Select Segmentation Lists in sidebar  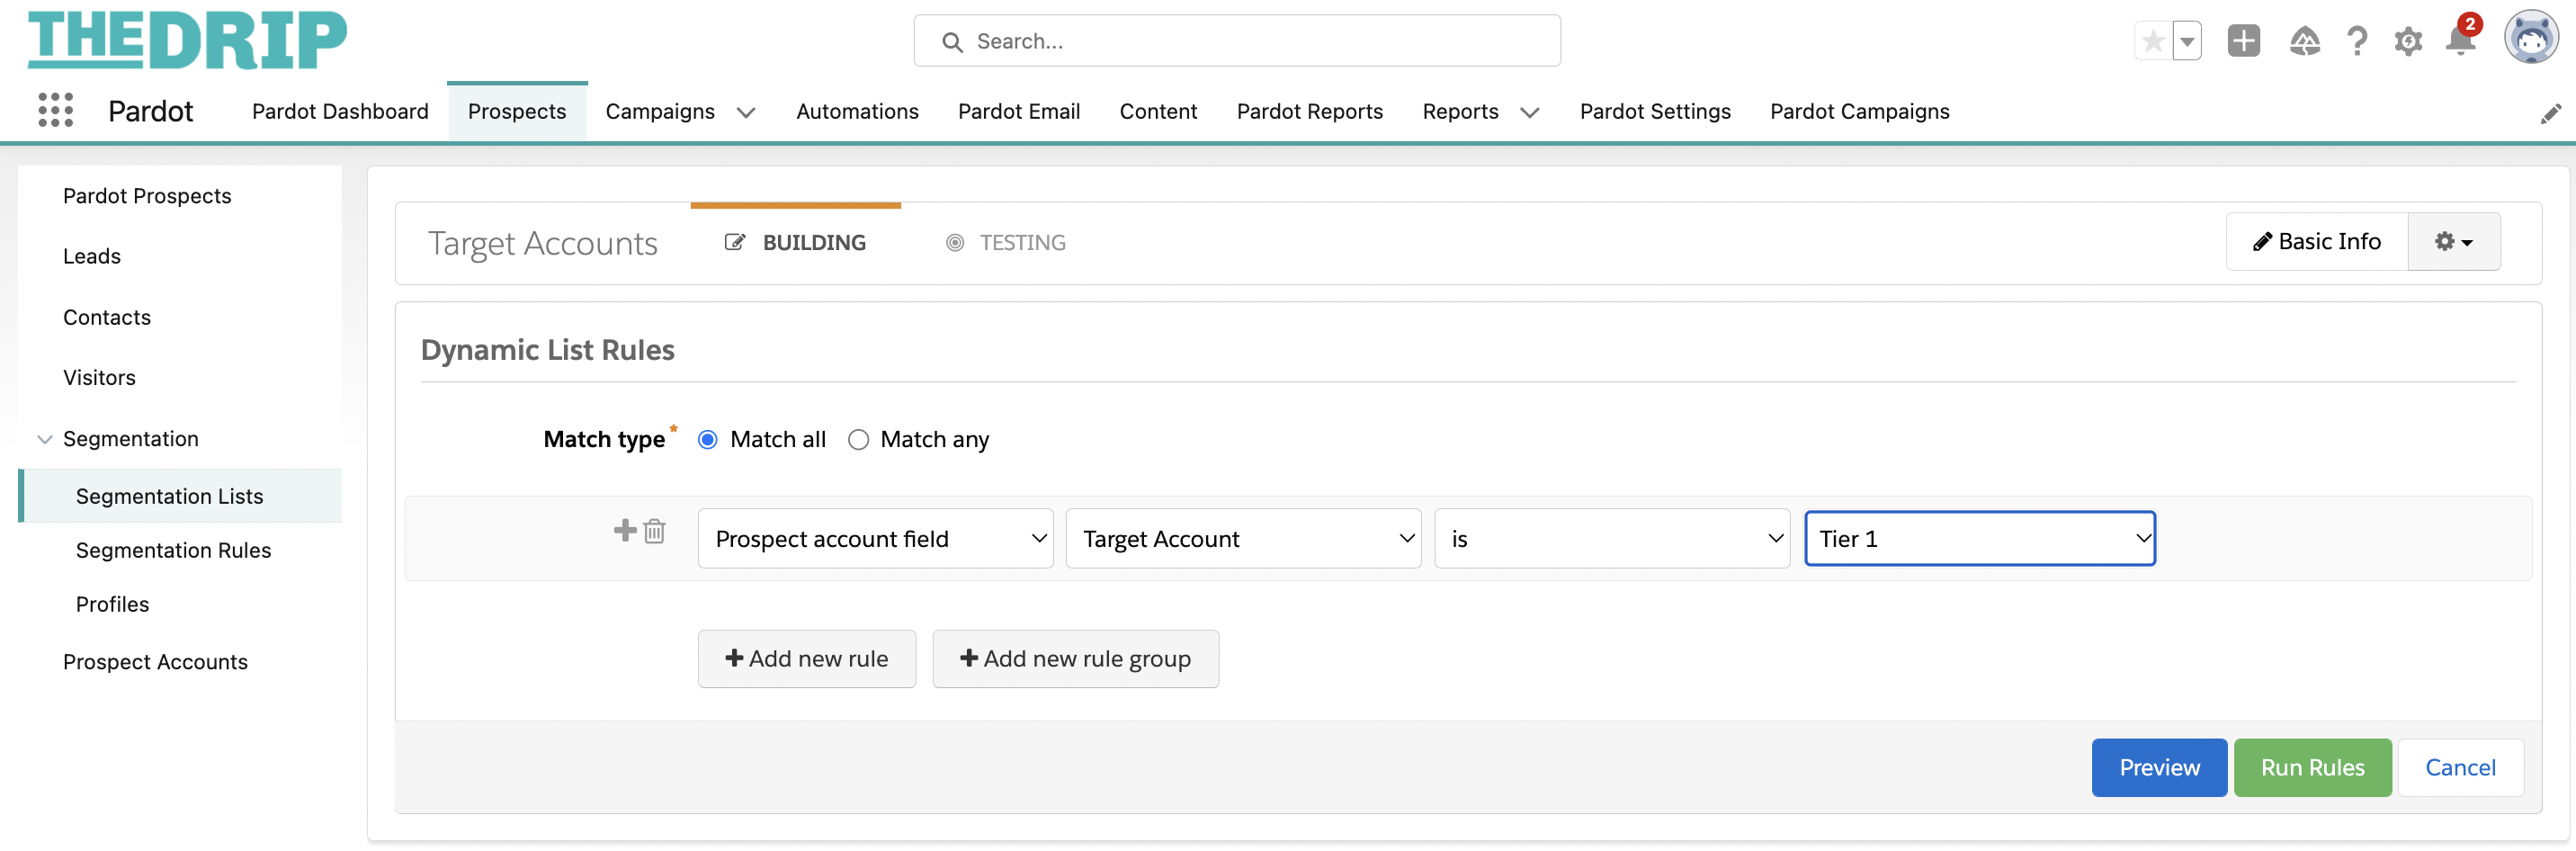[181, 496]
